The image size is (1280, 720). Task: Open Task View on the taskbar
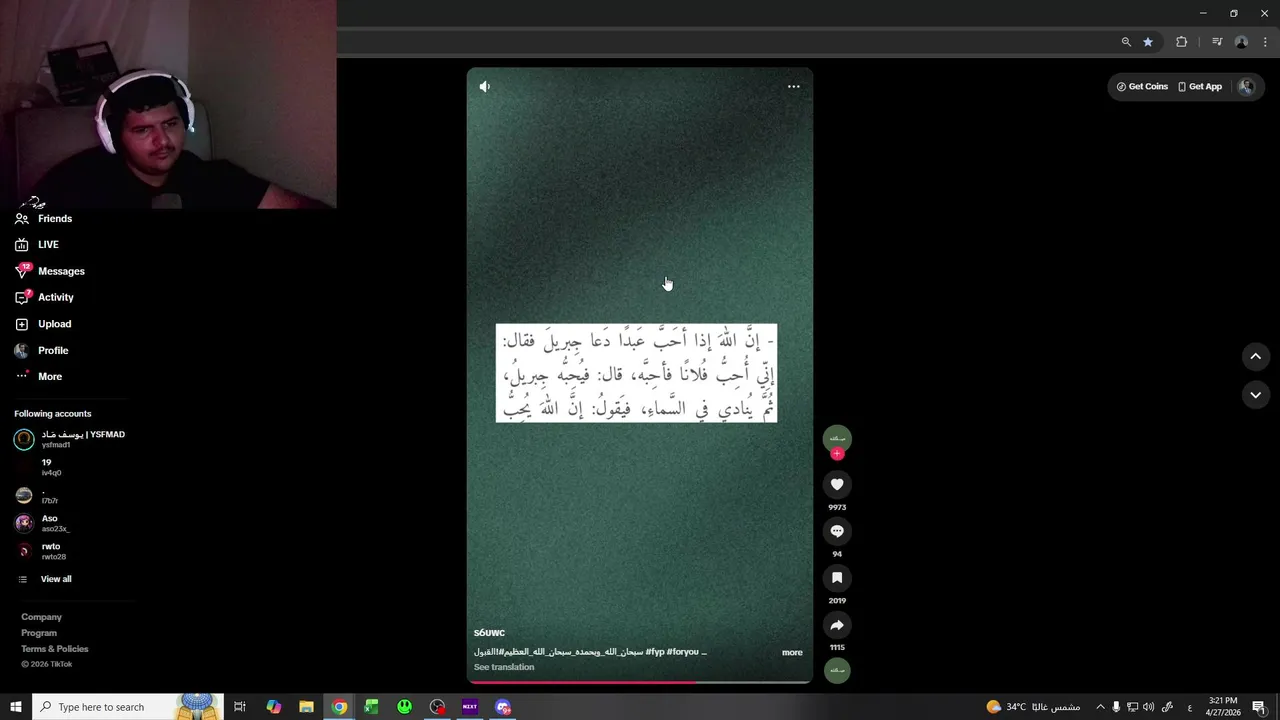coord(240,707)
